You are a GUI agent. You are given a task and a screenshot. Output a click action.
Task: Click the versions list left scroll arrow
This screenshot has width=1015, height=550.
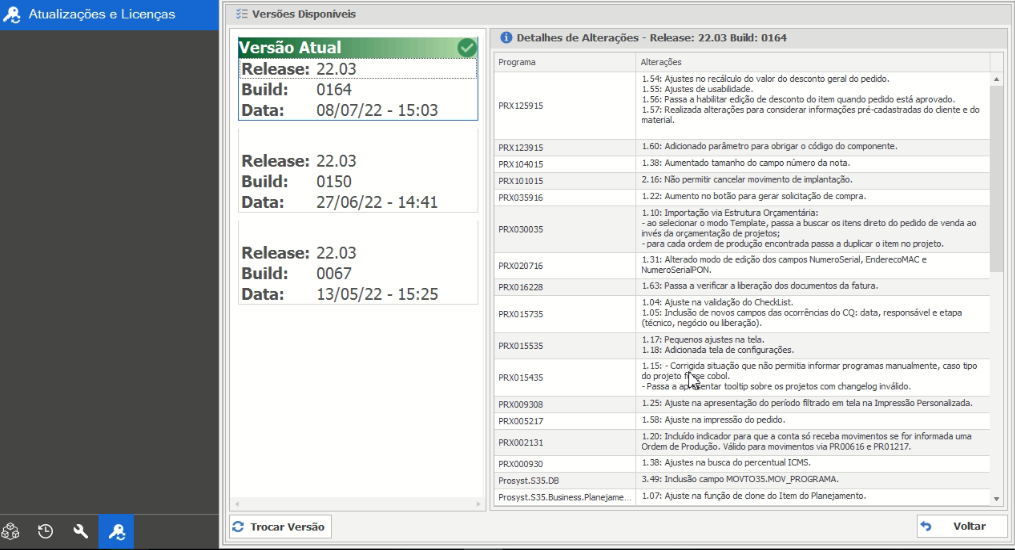(x=237, y=503)
